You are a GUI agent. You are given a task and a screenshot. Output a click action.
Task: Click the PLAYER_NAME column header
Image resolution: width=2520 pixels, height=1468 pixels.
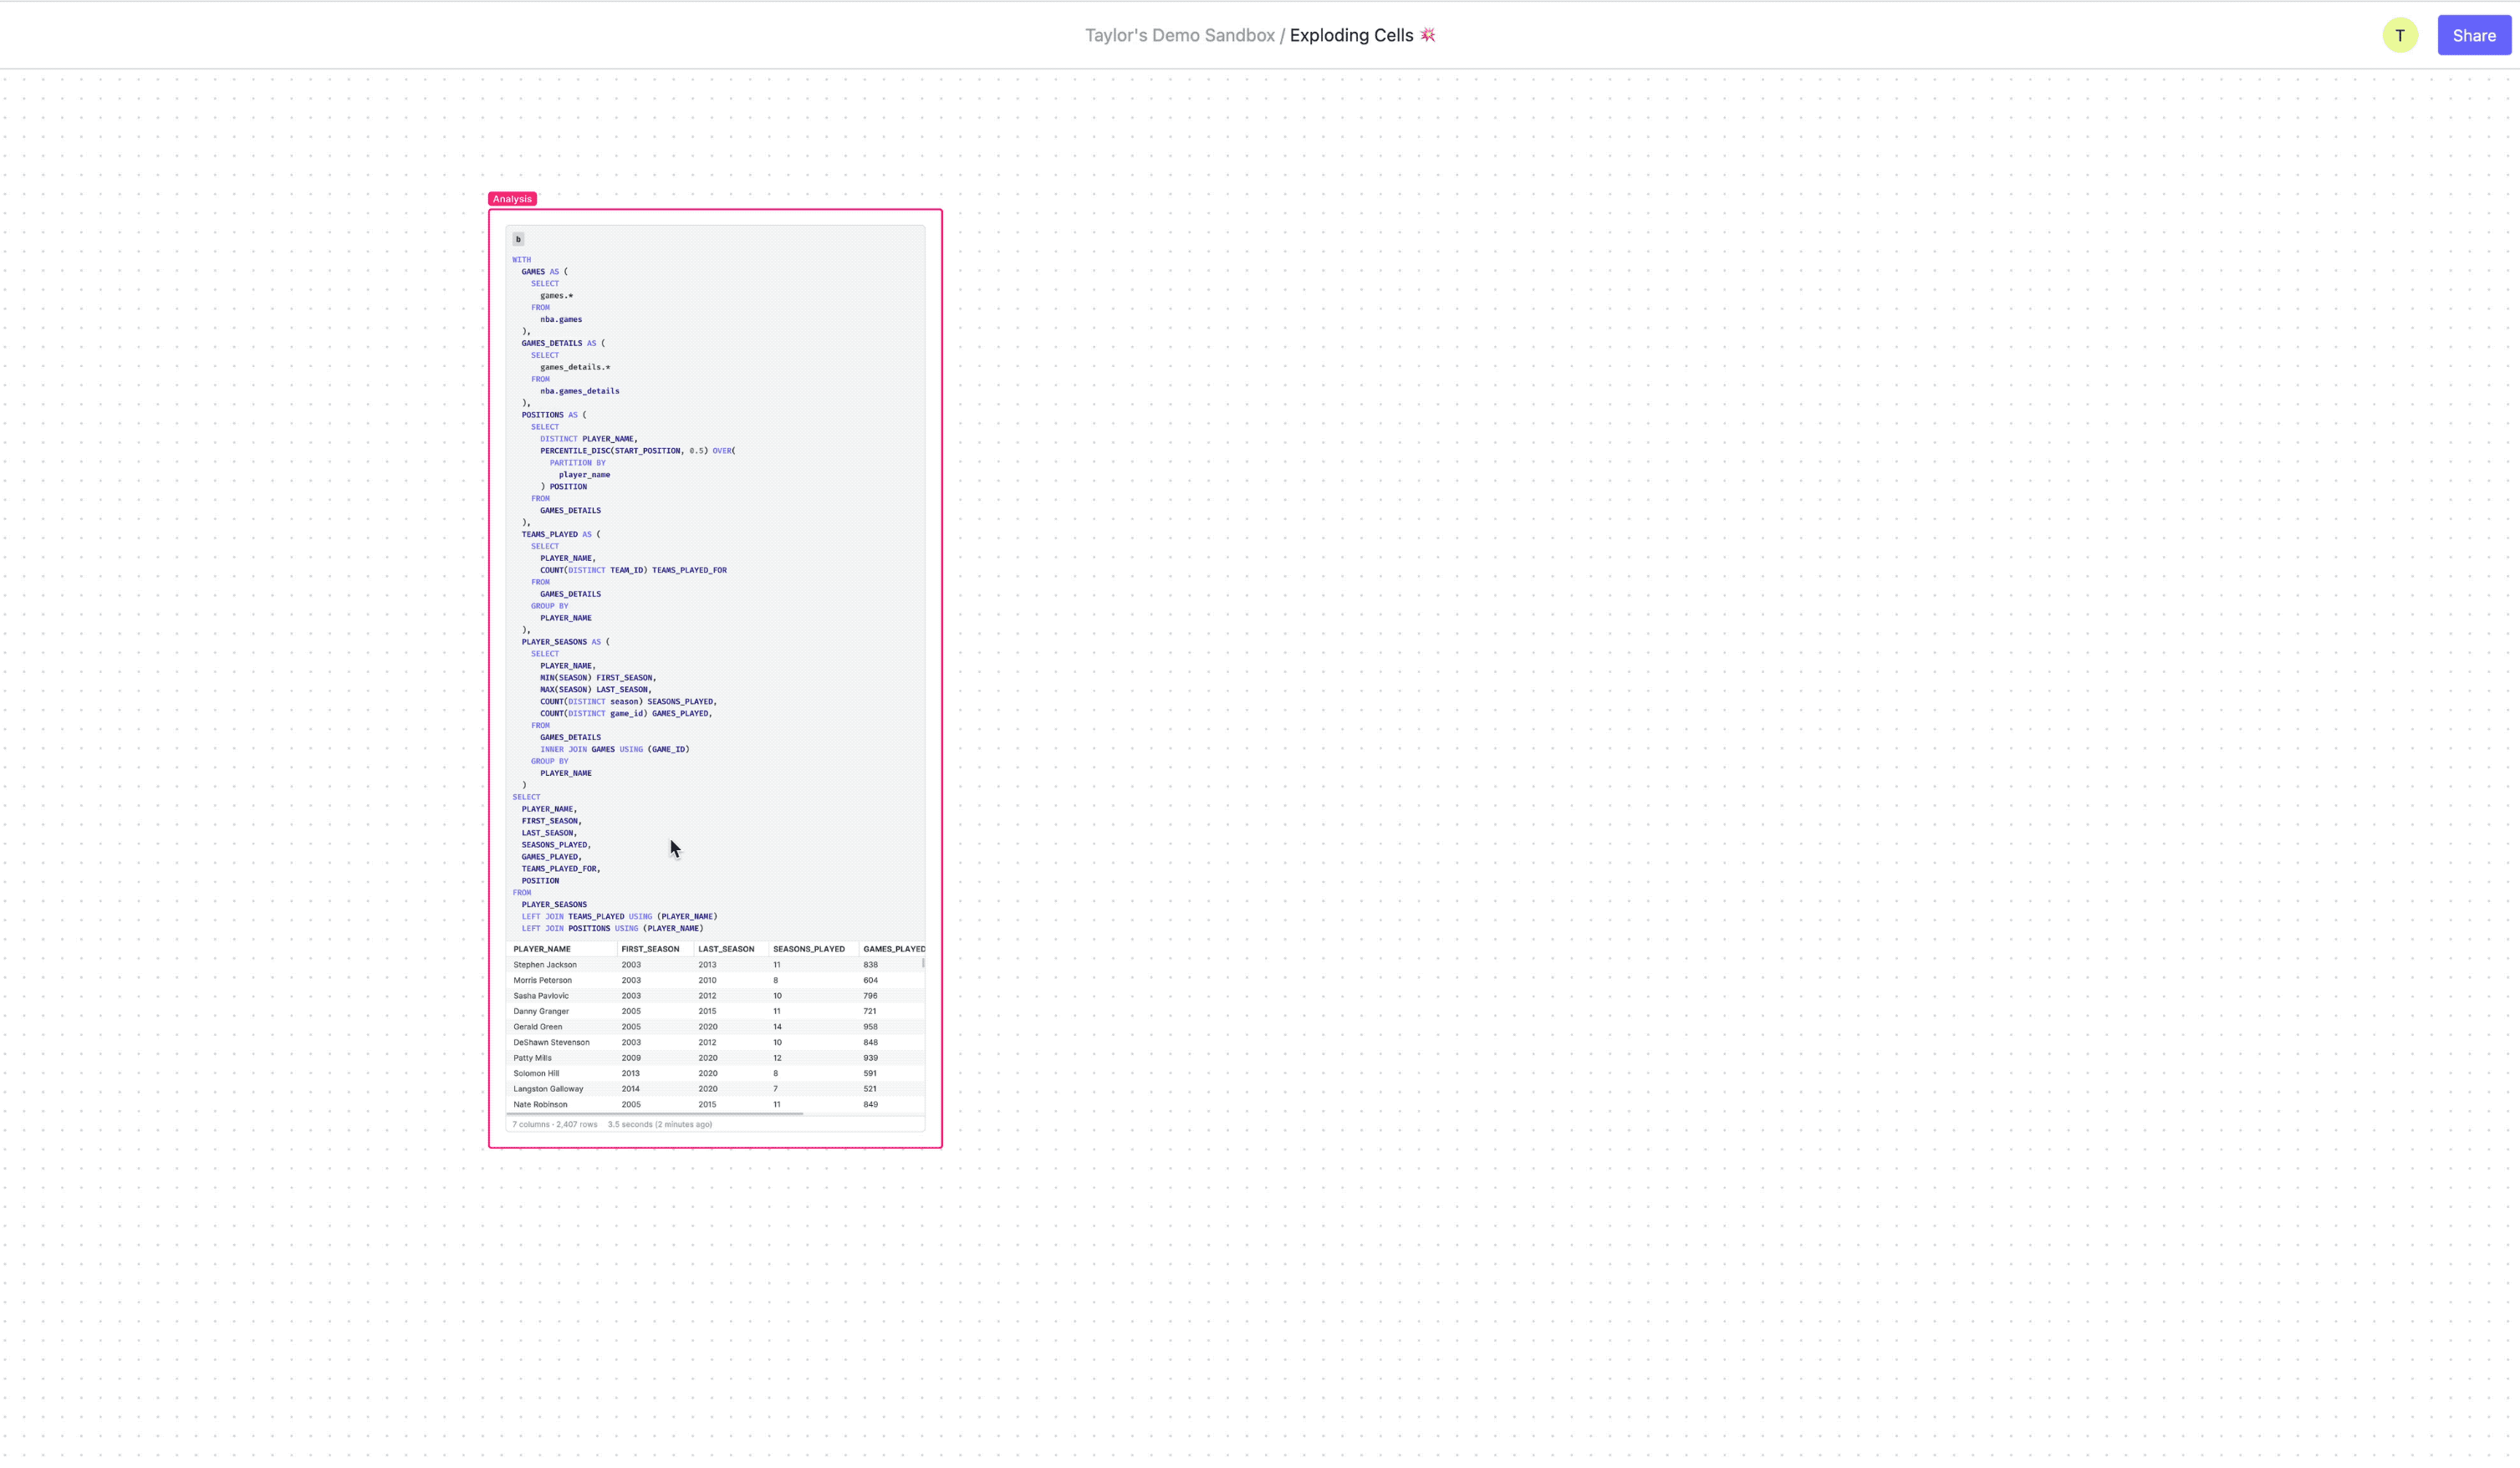pyautogui.click(x=542, y=949)
